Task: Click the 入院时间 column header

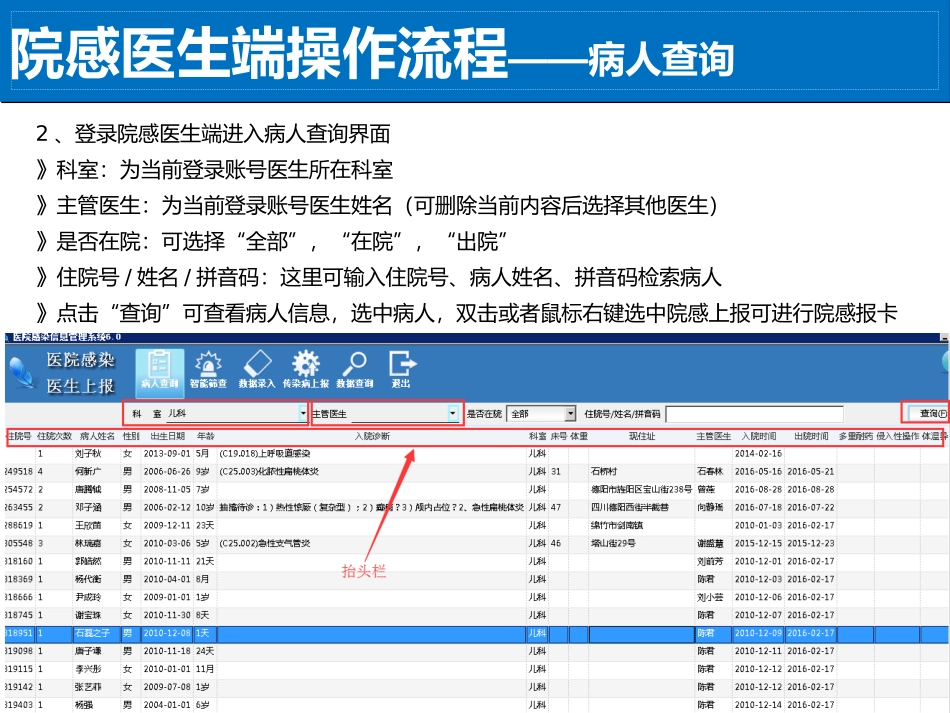Action: [x=759, y=436]
